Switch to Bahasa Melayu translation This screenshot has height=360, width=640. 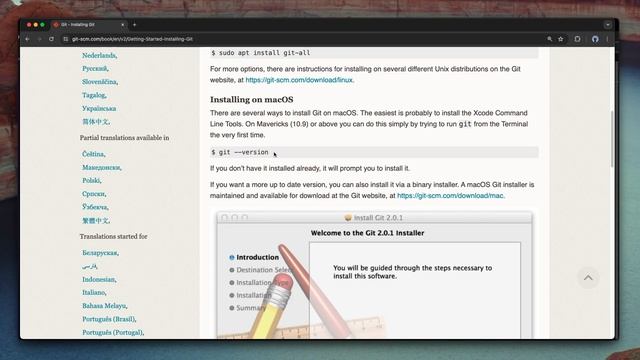tap(105, 306)
